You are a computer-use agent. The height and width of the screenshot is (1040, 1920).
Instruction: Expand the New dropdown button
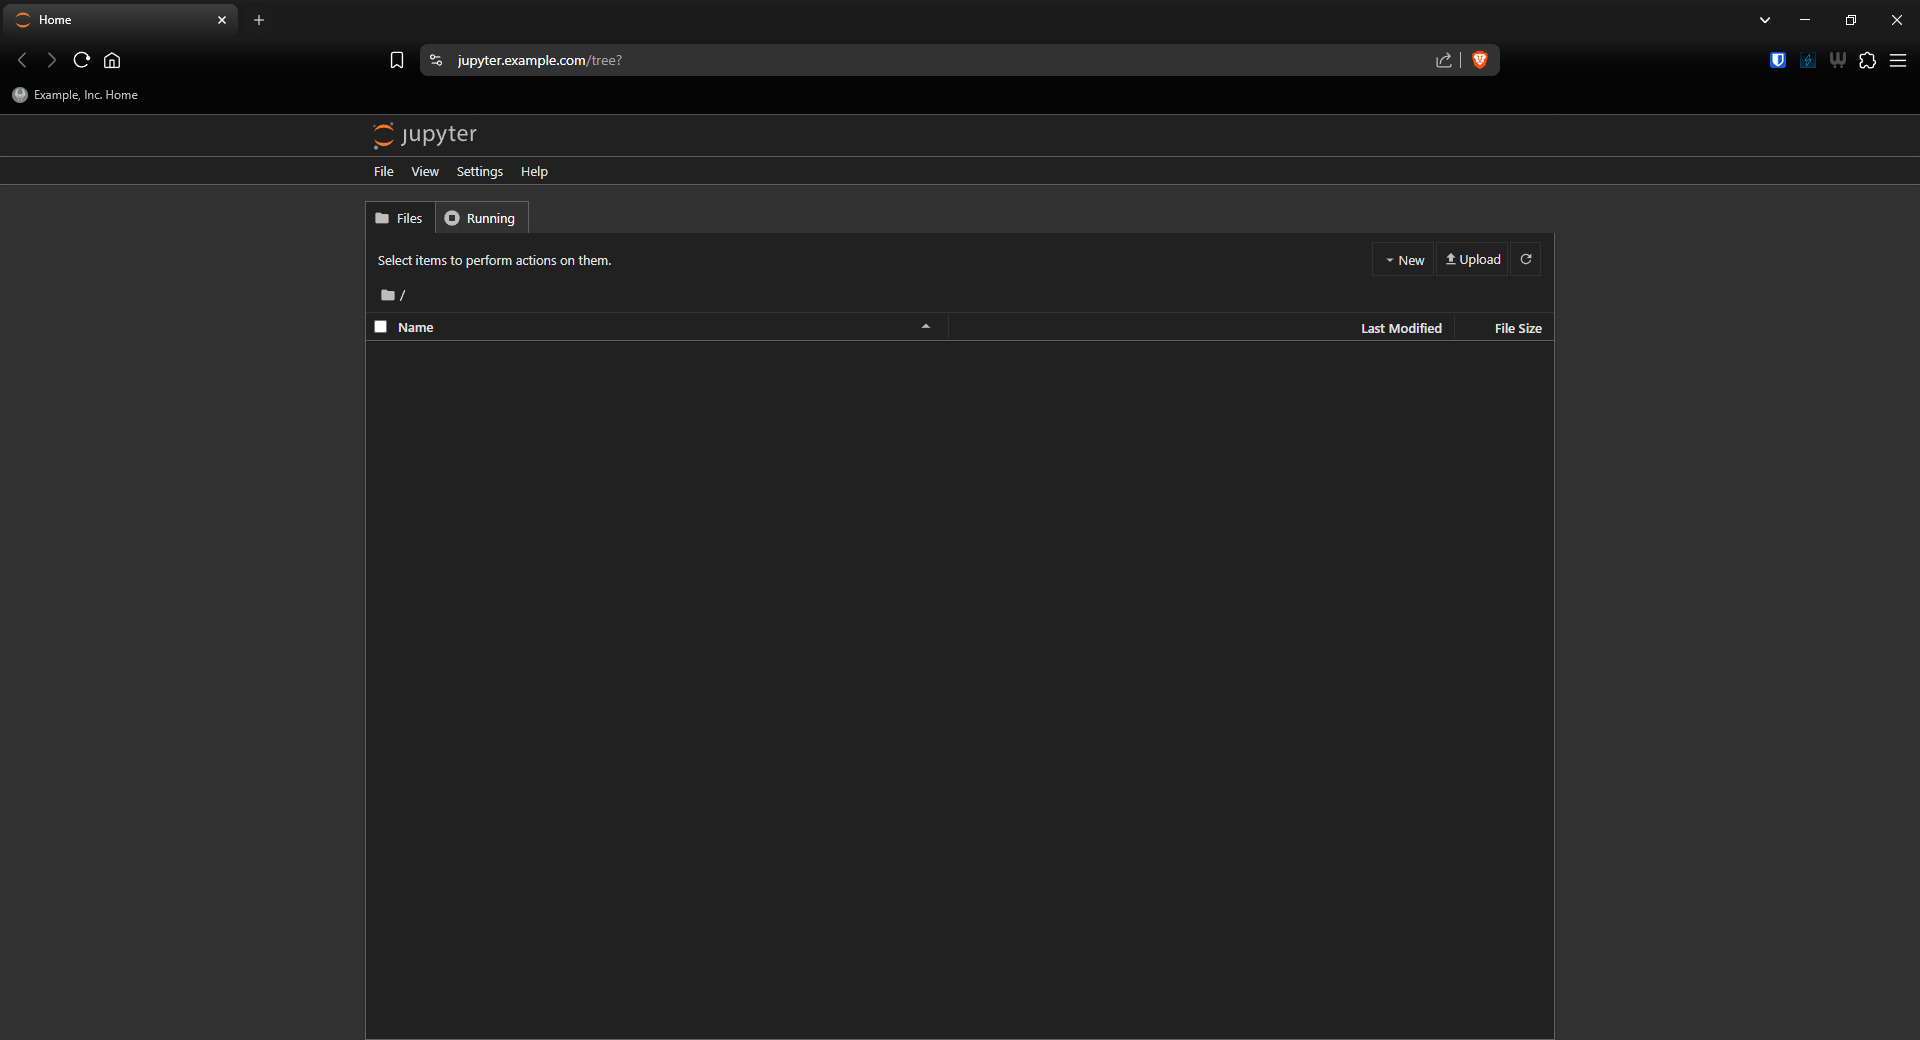point(1404,260)
